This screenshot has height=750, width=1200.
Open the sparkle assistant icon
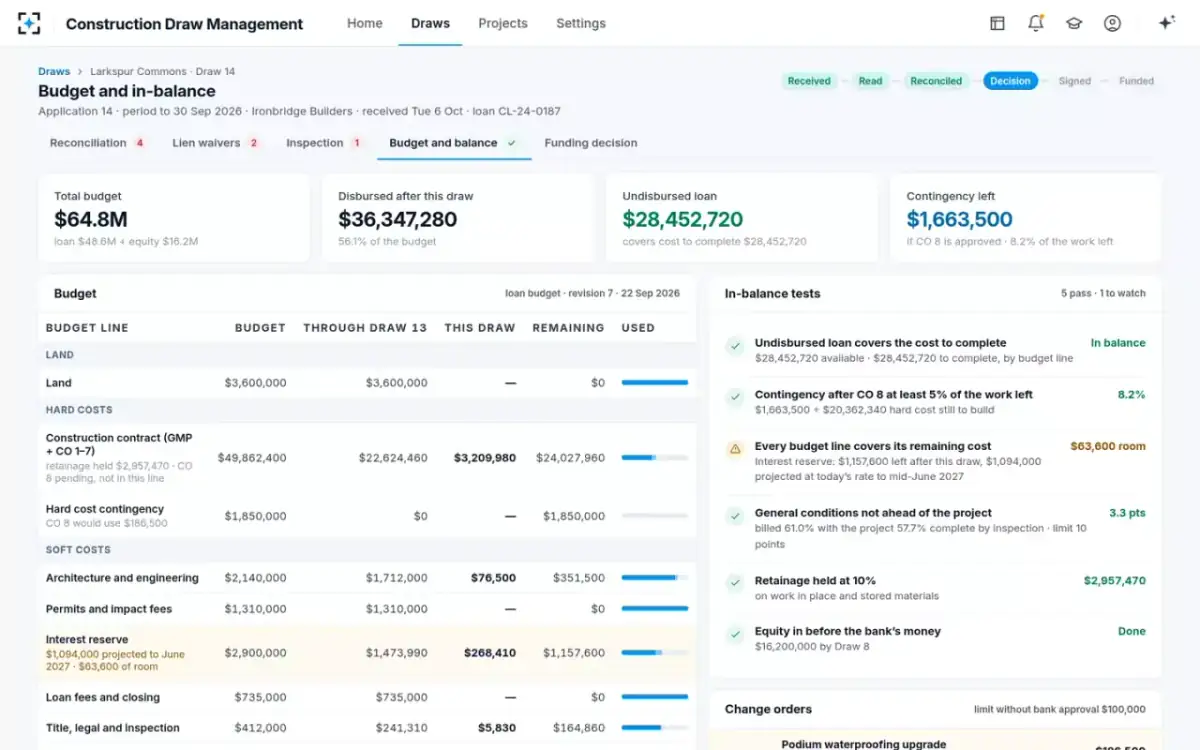1166,23
